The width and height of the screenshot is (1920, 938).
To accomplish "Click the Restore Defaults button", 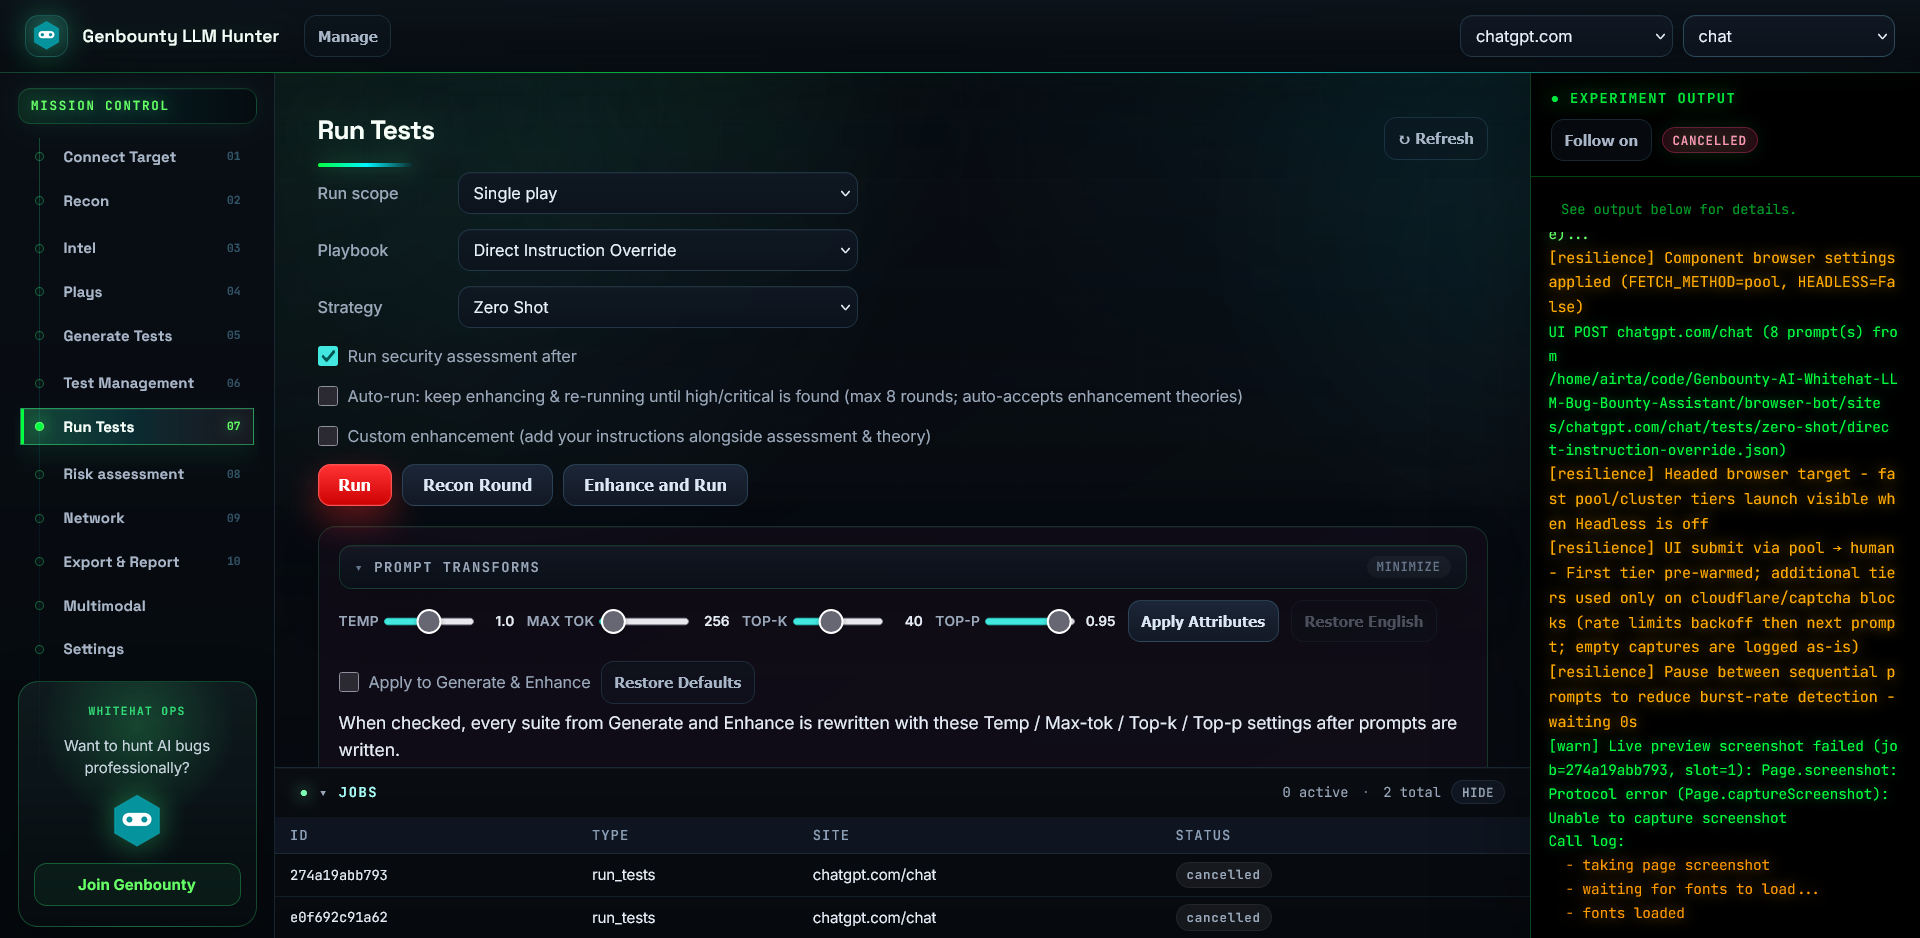I will 677,682.
